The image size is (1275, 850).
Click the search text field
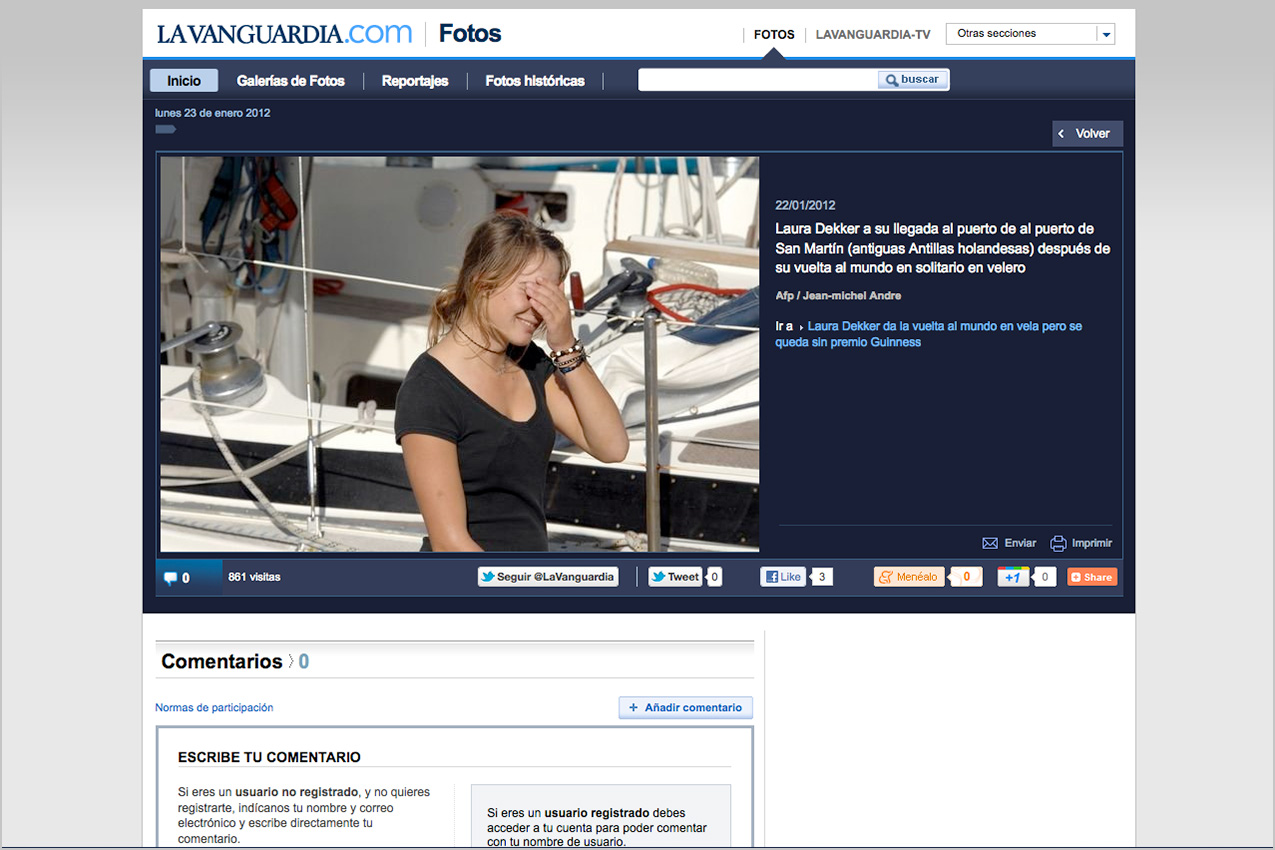[x=758, y=80]
